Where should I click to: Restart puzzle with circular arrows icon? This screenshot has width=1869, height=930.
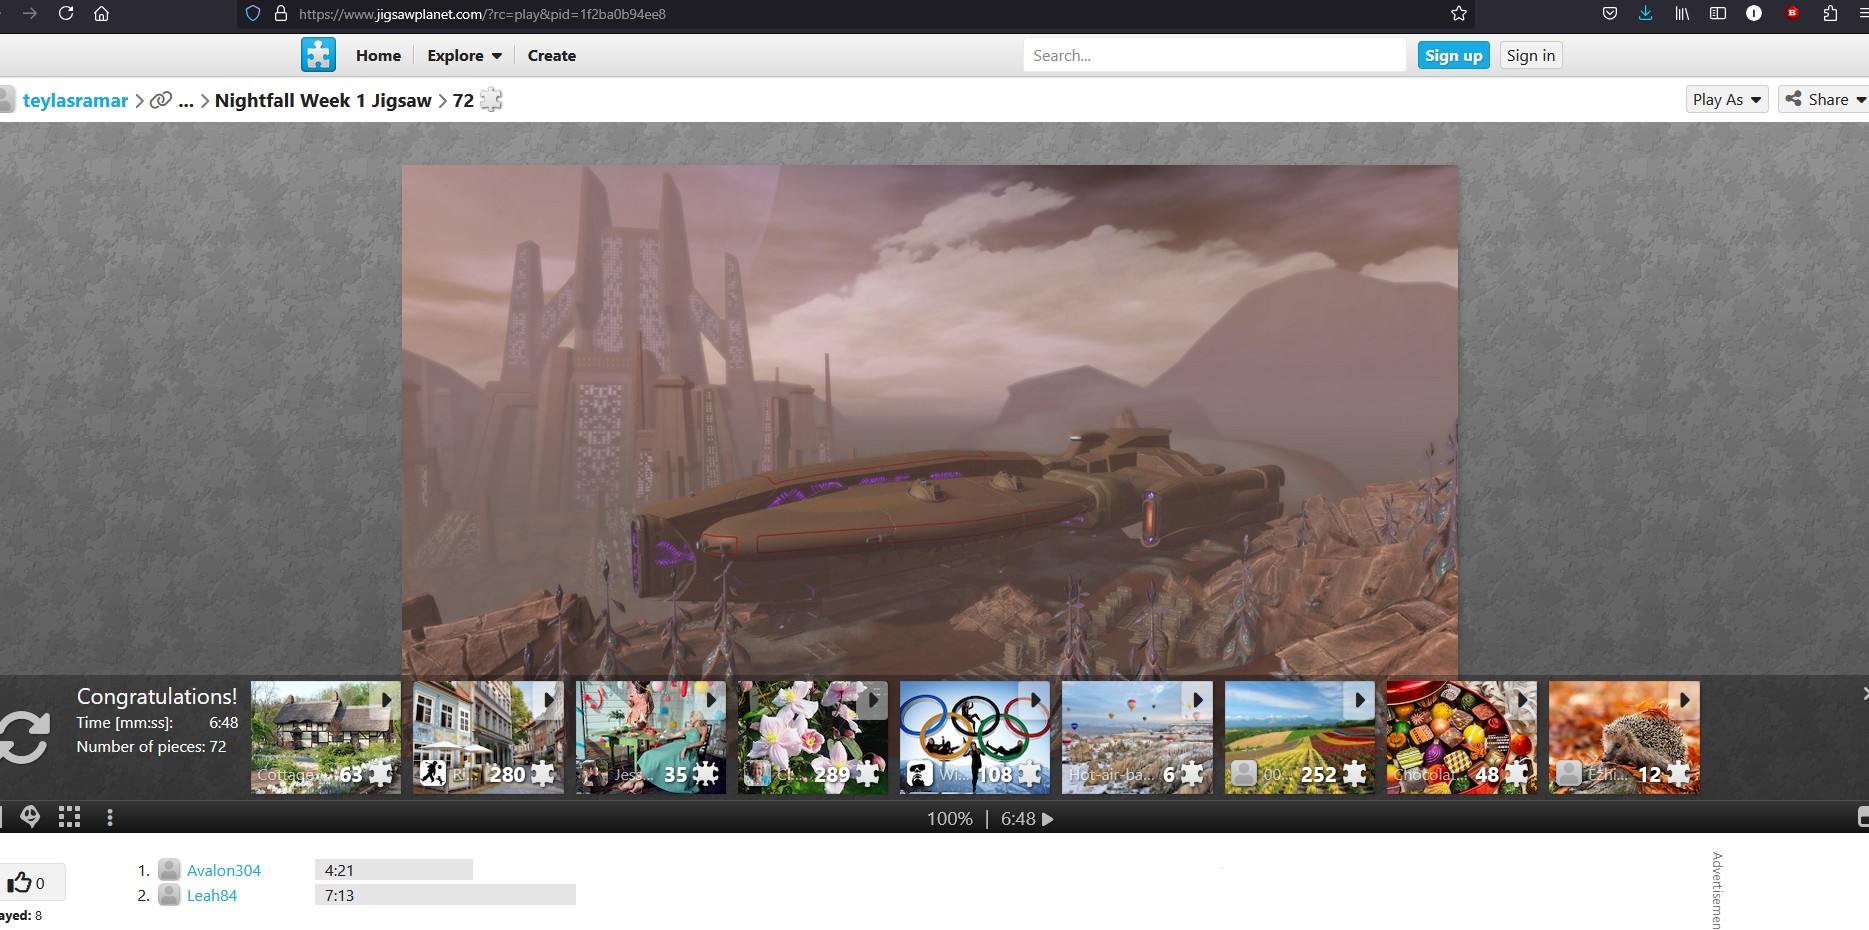tap(22, 737)
